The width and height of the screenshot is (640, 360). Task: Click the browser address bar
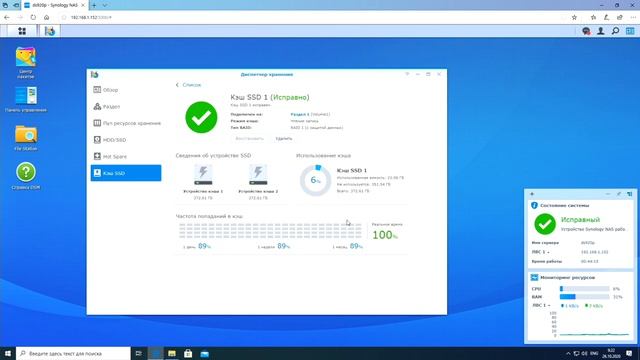click(x=314, y=18)
